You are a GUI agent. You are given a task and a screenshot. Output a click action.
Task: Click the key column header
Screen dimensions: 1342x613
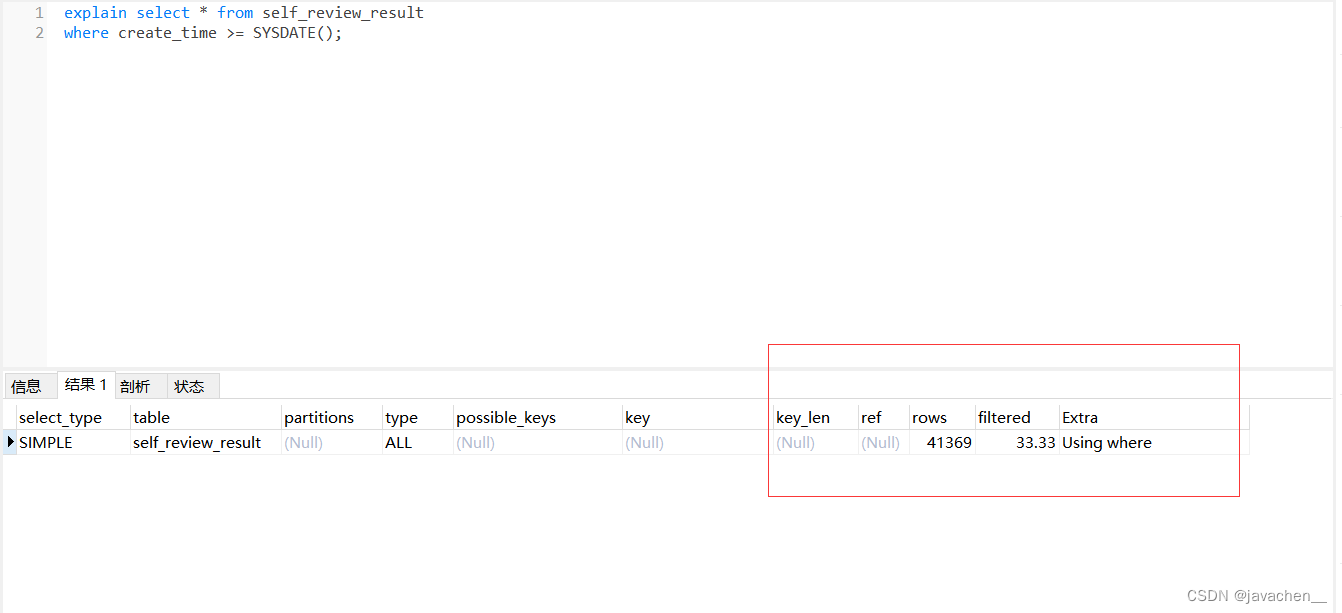pos(637,417)
